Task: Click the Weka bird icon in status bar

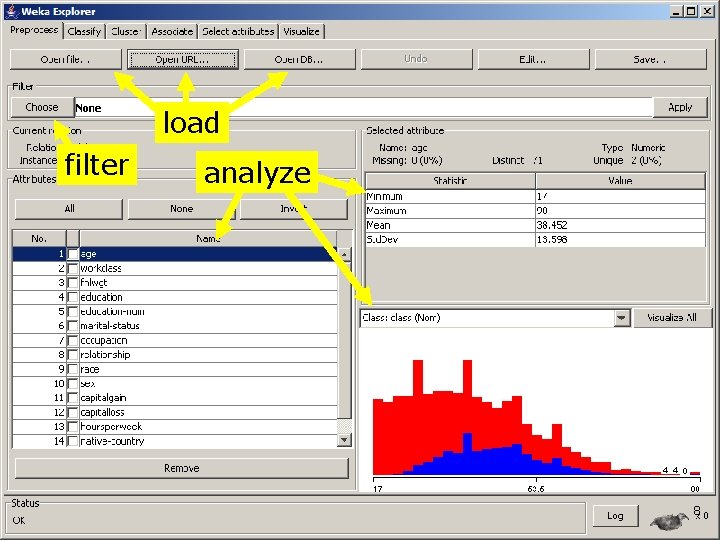Action: click(x=669, y=520)
